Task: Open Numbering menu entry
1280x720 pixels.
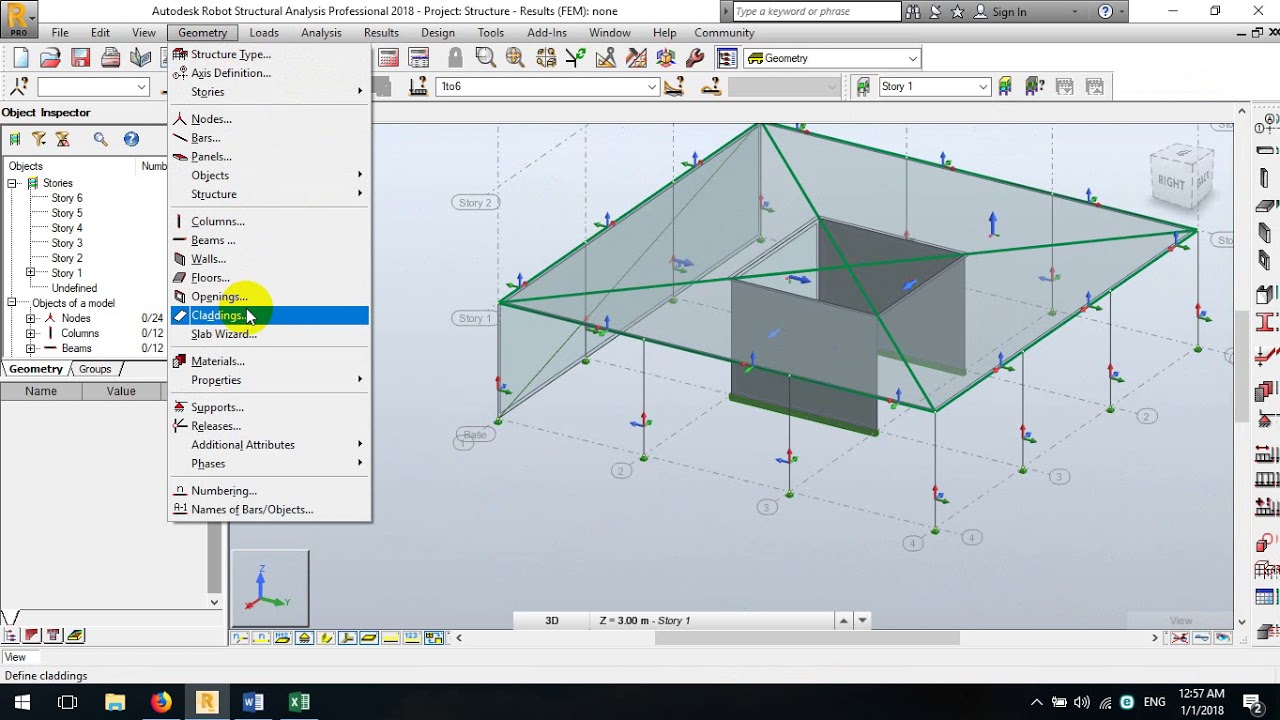Action: coord(270,491)
